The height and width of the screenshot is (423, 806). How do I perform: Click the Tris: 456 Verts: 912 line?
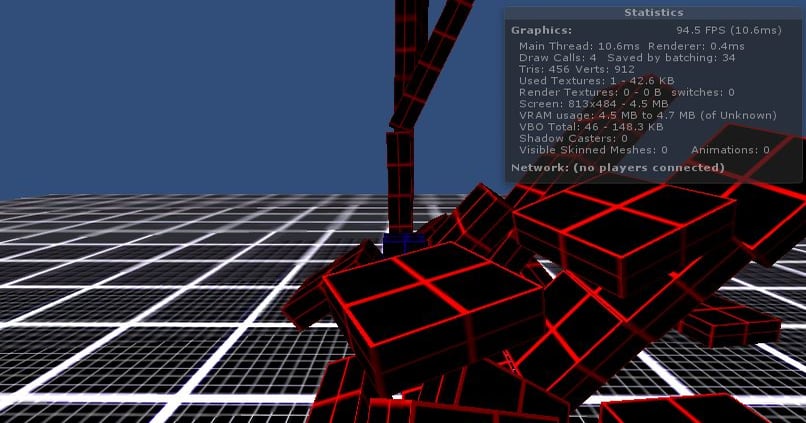577,69
